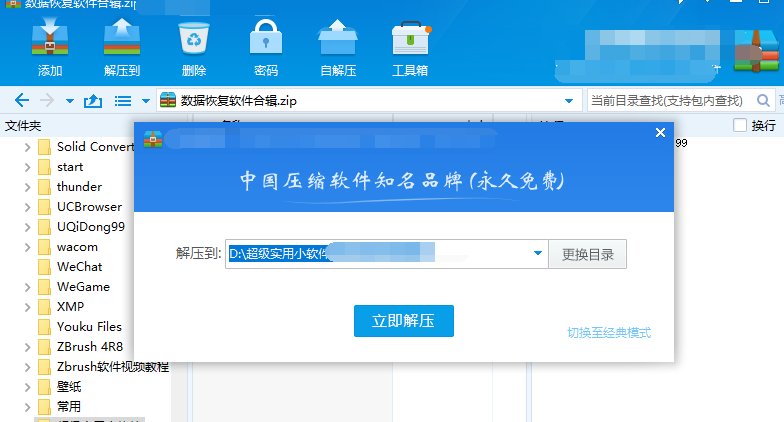Expand the Zbrush软件视频教程 folder node
Screen dimensions: 784x422
click(28, 367)
